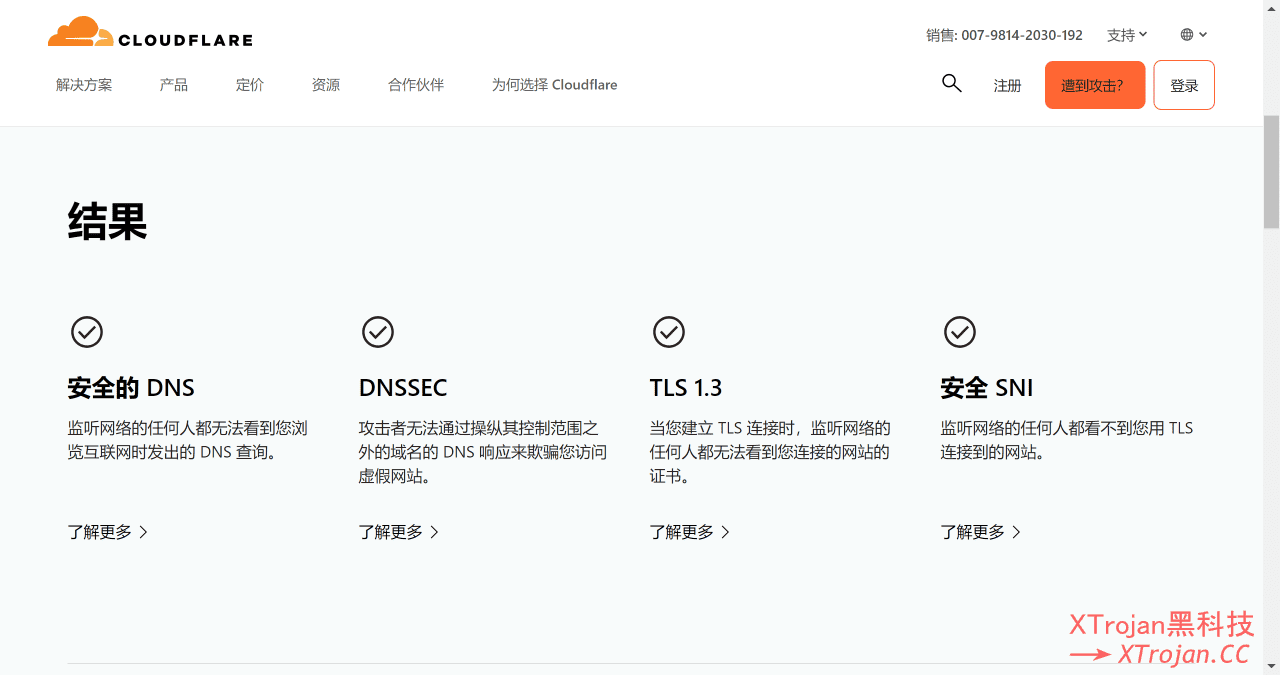1280x675 pixels.
Task: Expand the 支持 support dropdown
Action: pyautogui.click(x=1127, y=35)
